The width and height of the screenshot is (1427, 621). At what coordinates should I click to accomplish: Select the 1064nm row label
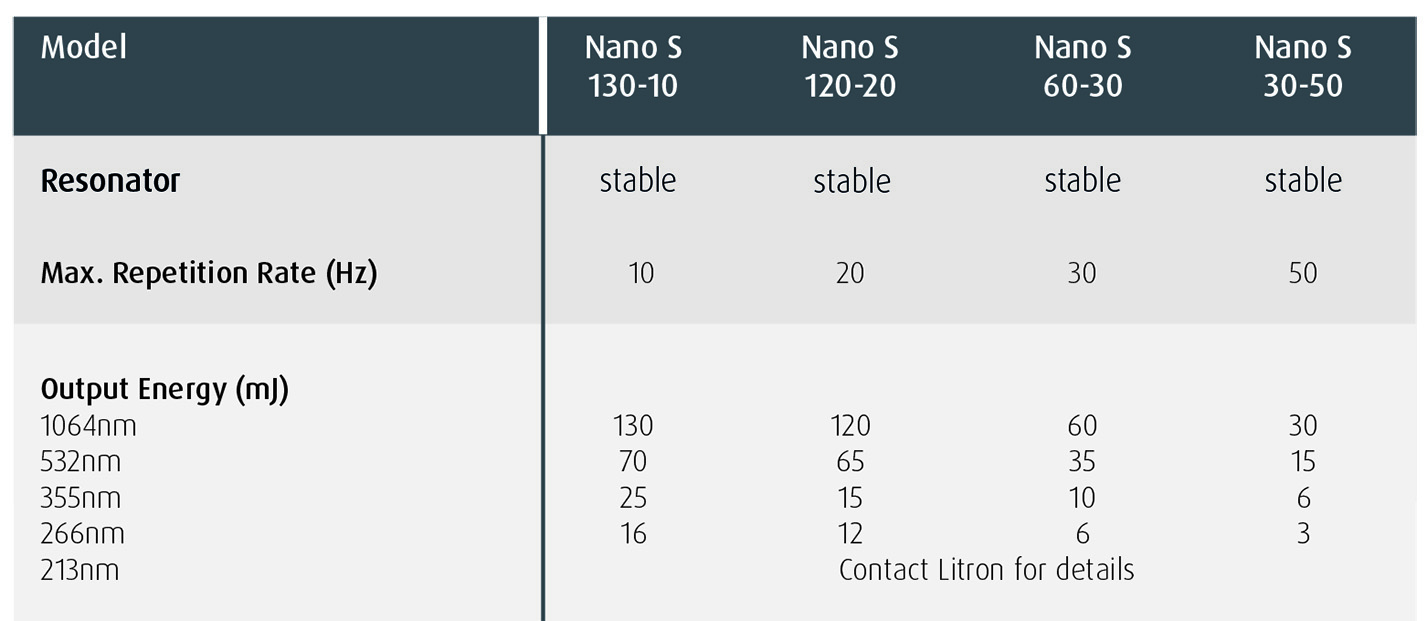pos(88,426)
